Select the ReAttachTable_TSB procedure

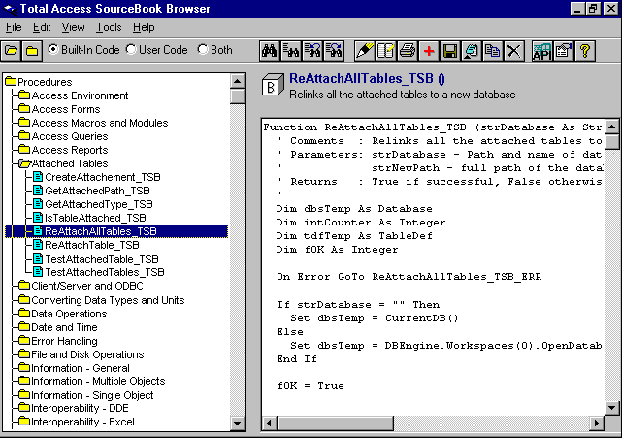[x=92, y=245]
